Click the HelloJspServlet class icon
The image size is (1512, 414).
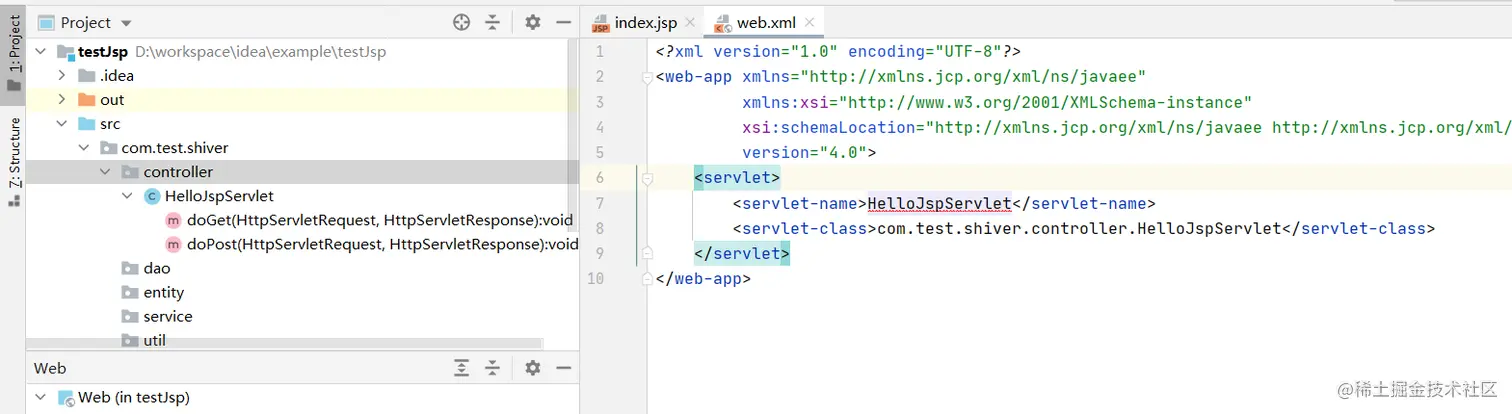(x=152, y=196)
